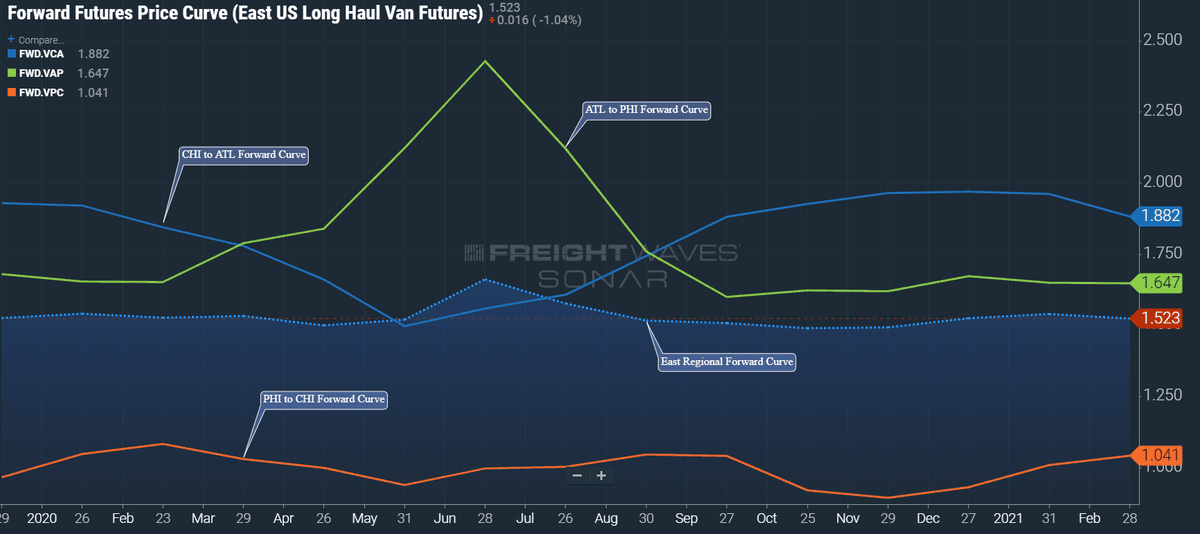The image size is (1200, 534).
Task: Select the orange FWD.VPC legend swatch
Action: click(11, 92)
